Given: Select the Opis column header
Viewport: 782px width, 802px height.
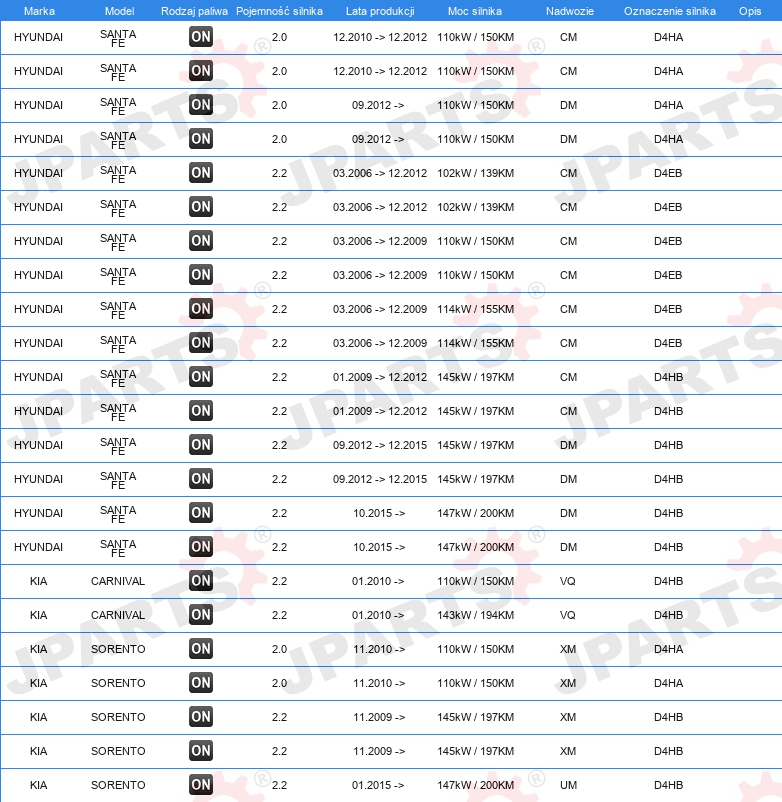Looking at the screenshot, I should pyautogui.click(x=750, y=11).
